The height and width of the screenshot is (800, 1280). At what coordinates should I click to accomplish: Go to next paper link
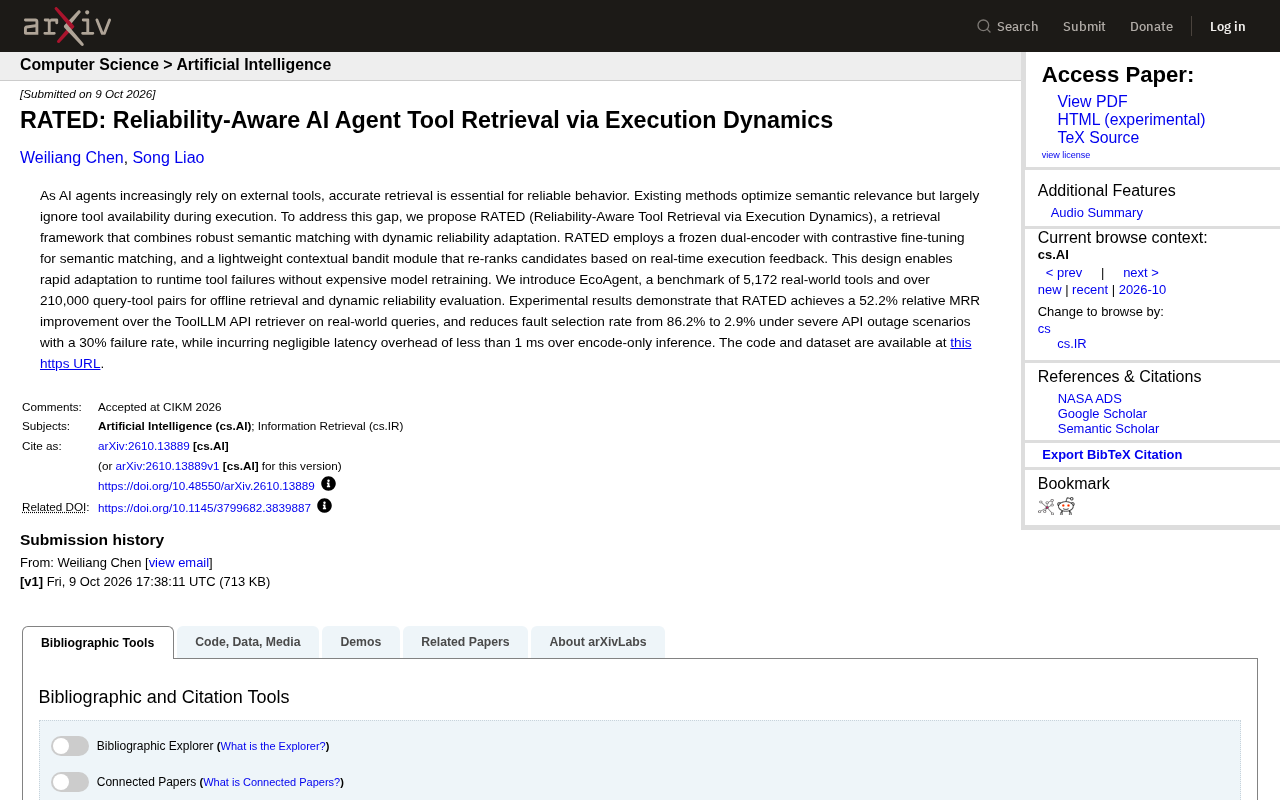click(1141, 273)
